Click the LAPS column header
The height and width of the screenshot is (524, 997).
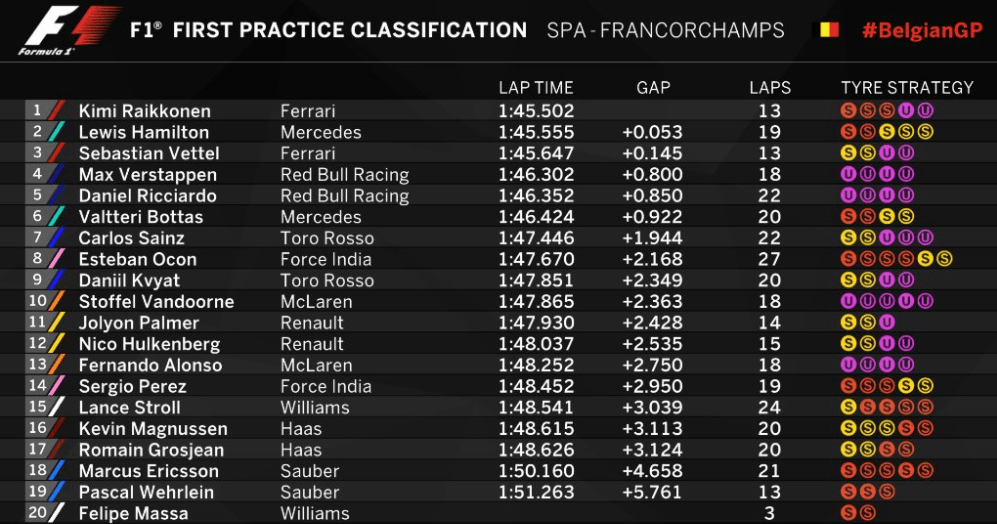(x=769, y=88)
